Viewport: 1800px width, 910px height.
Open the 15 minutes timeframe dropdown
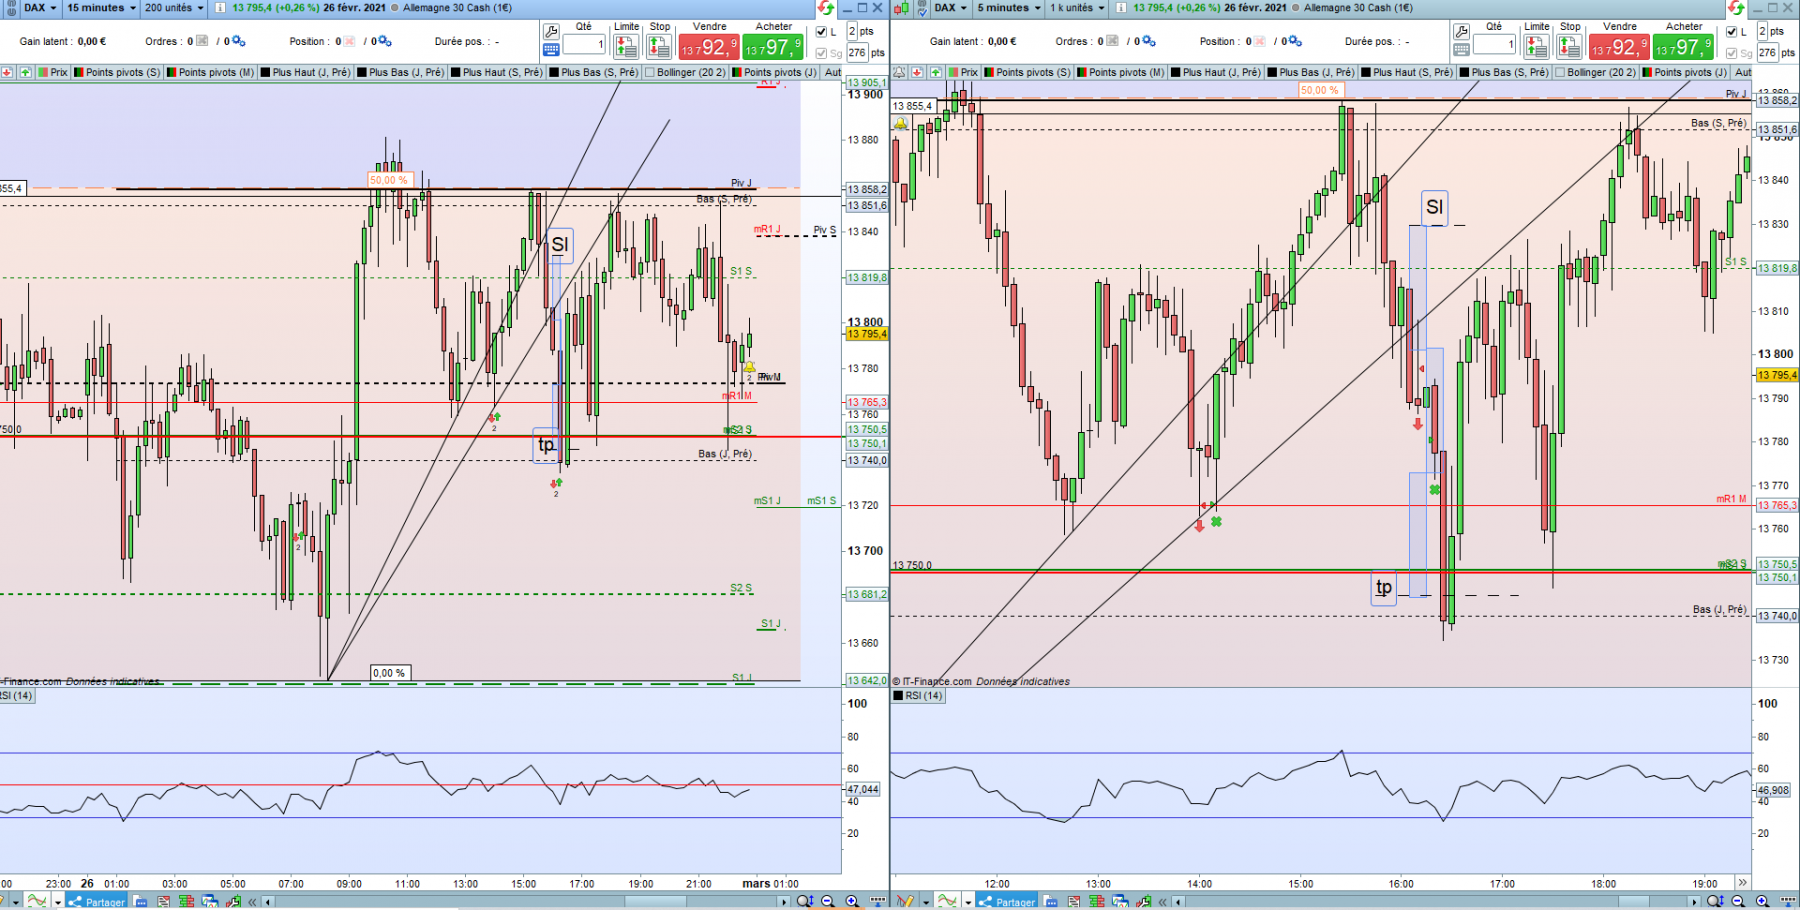pos(101,8)
